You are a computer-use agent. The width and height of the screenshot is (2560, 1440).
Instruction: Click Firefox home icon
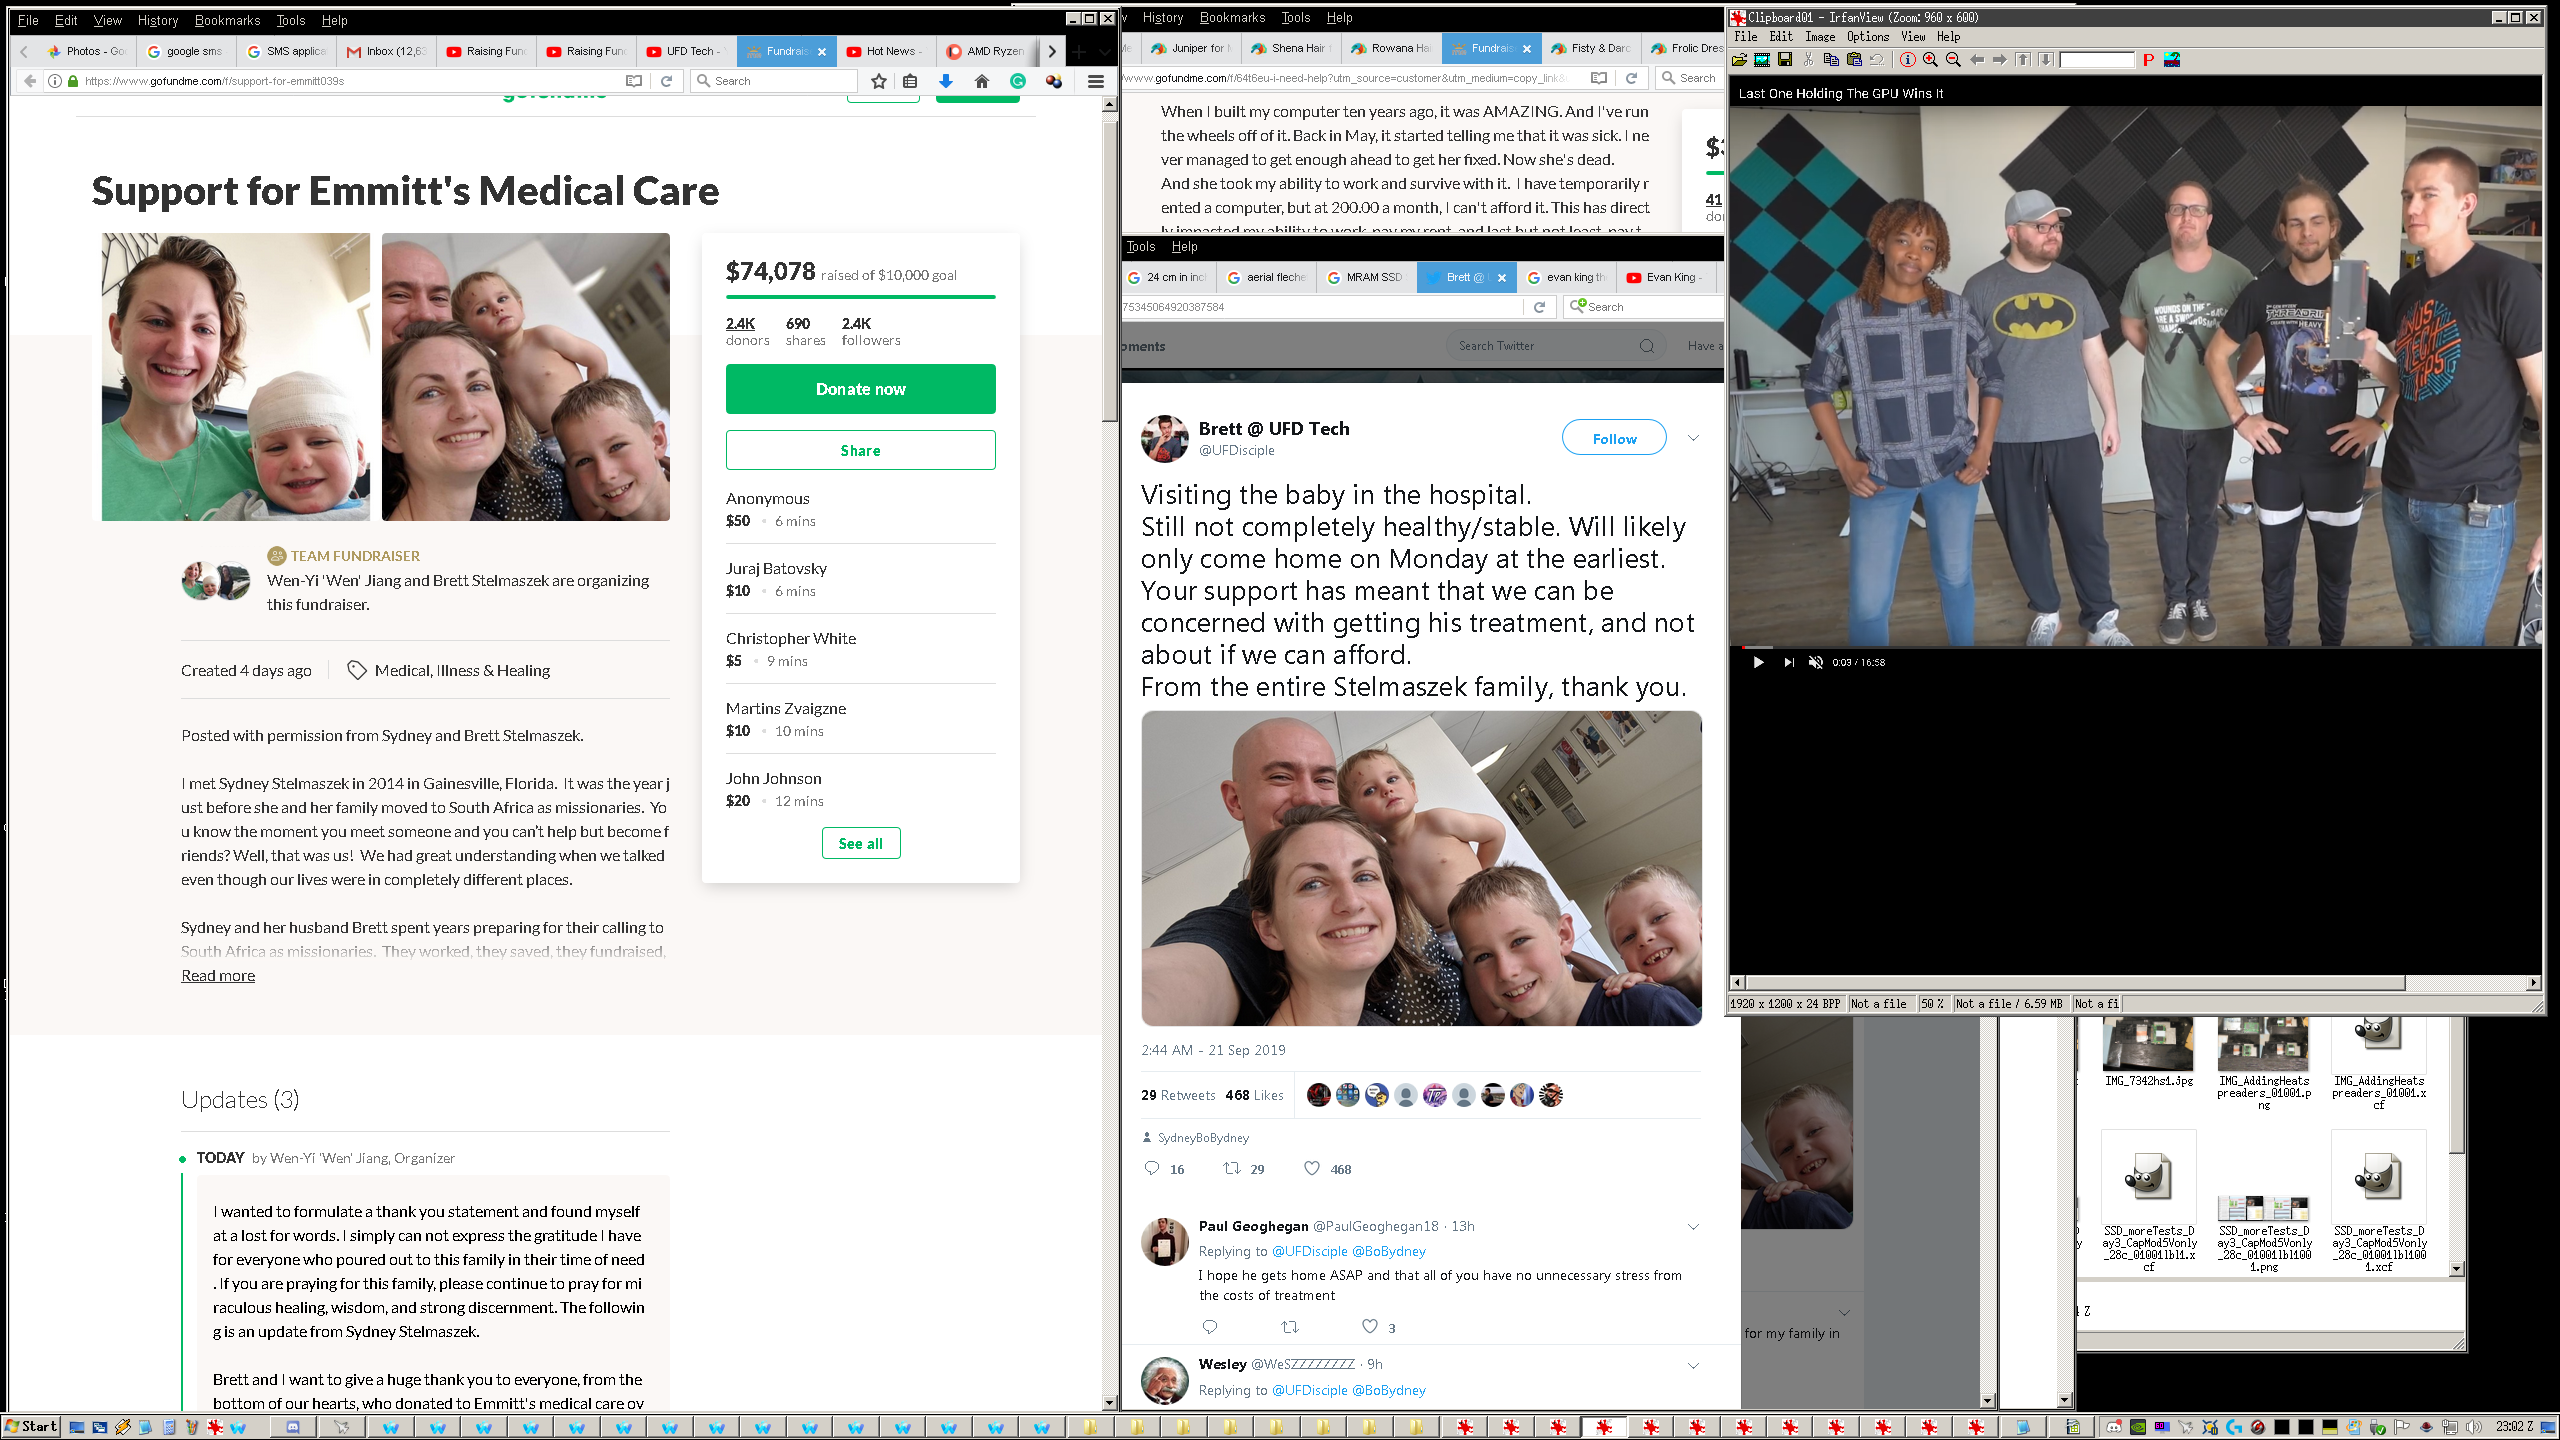(x=981, y=81)
